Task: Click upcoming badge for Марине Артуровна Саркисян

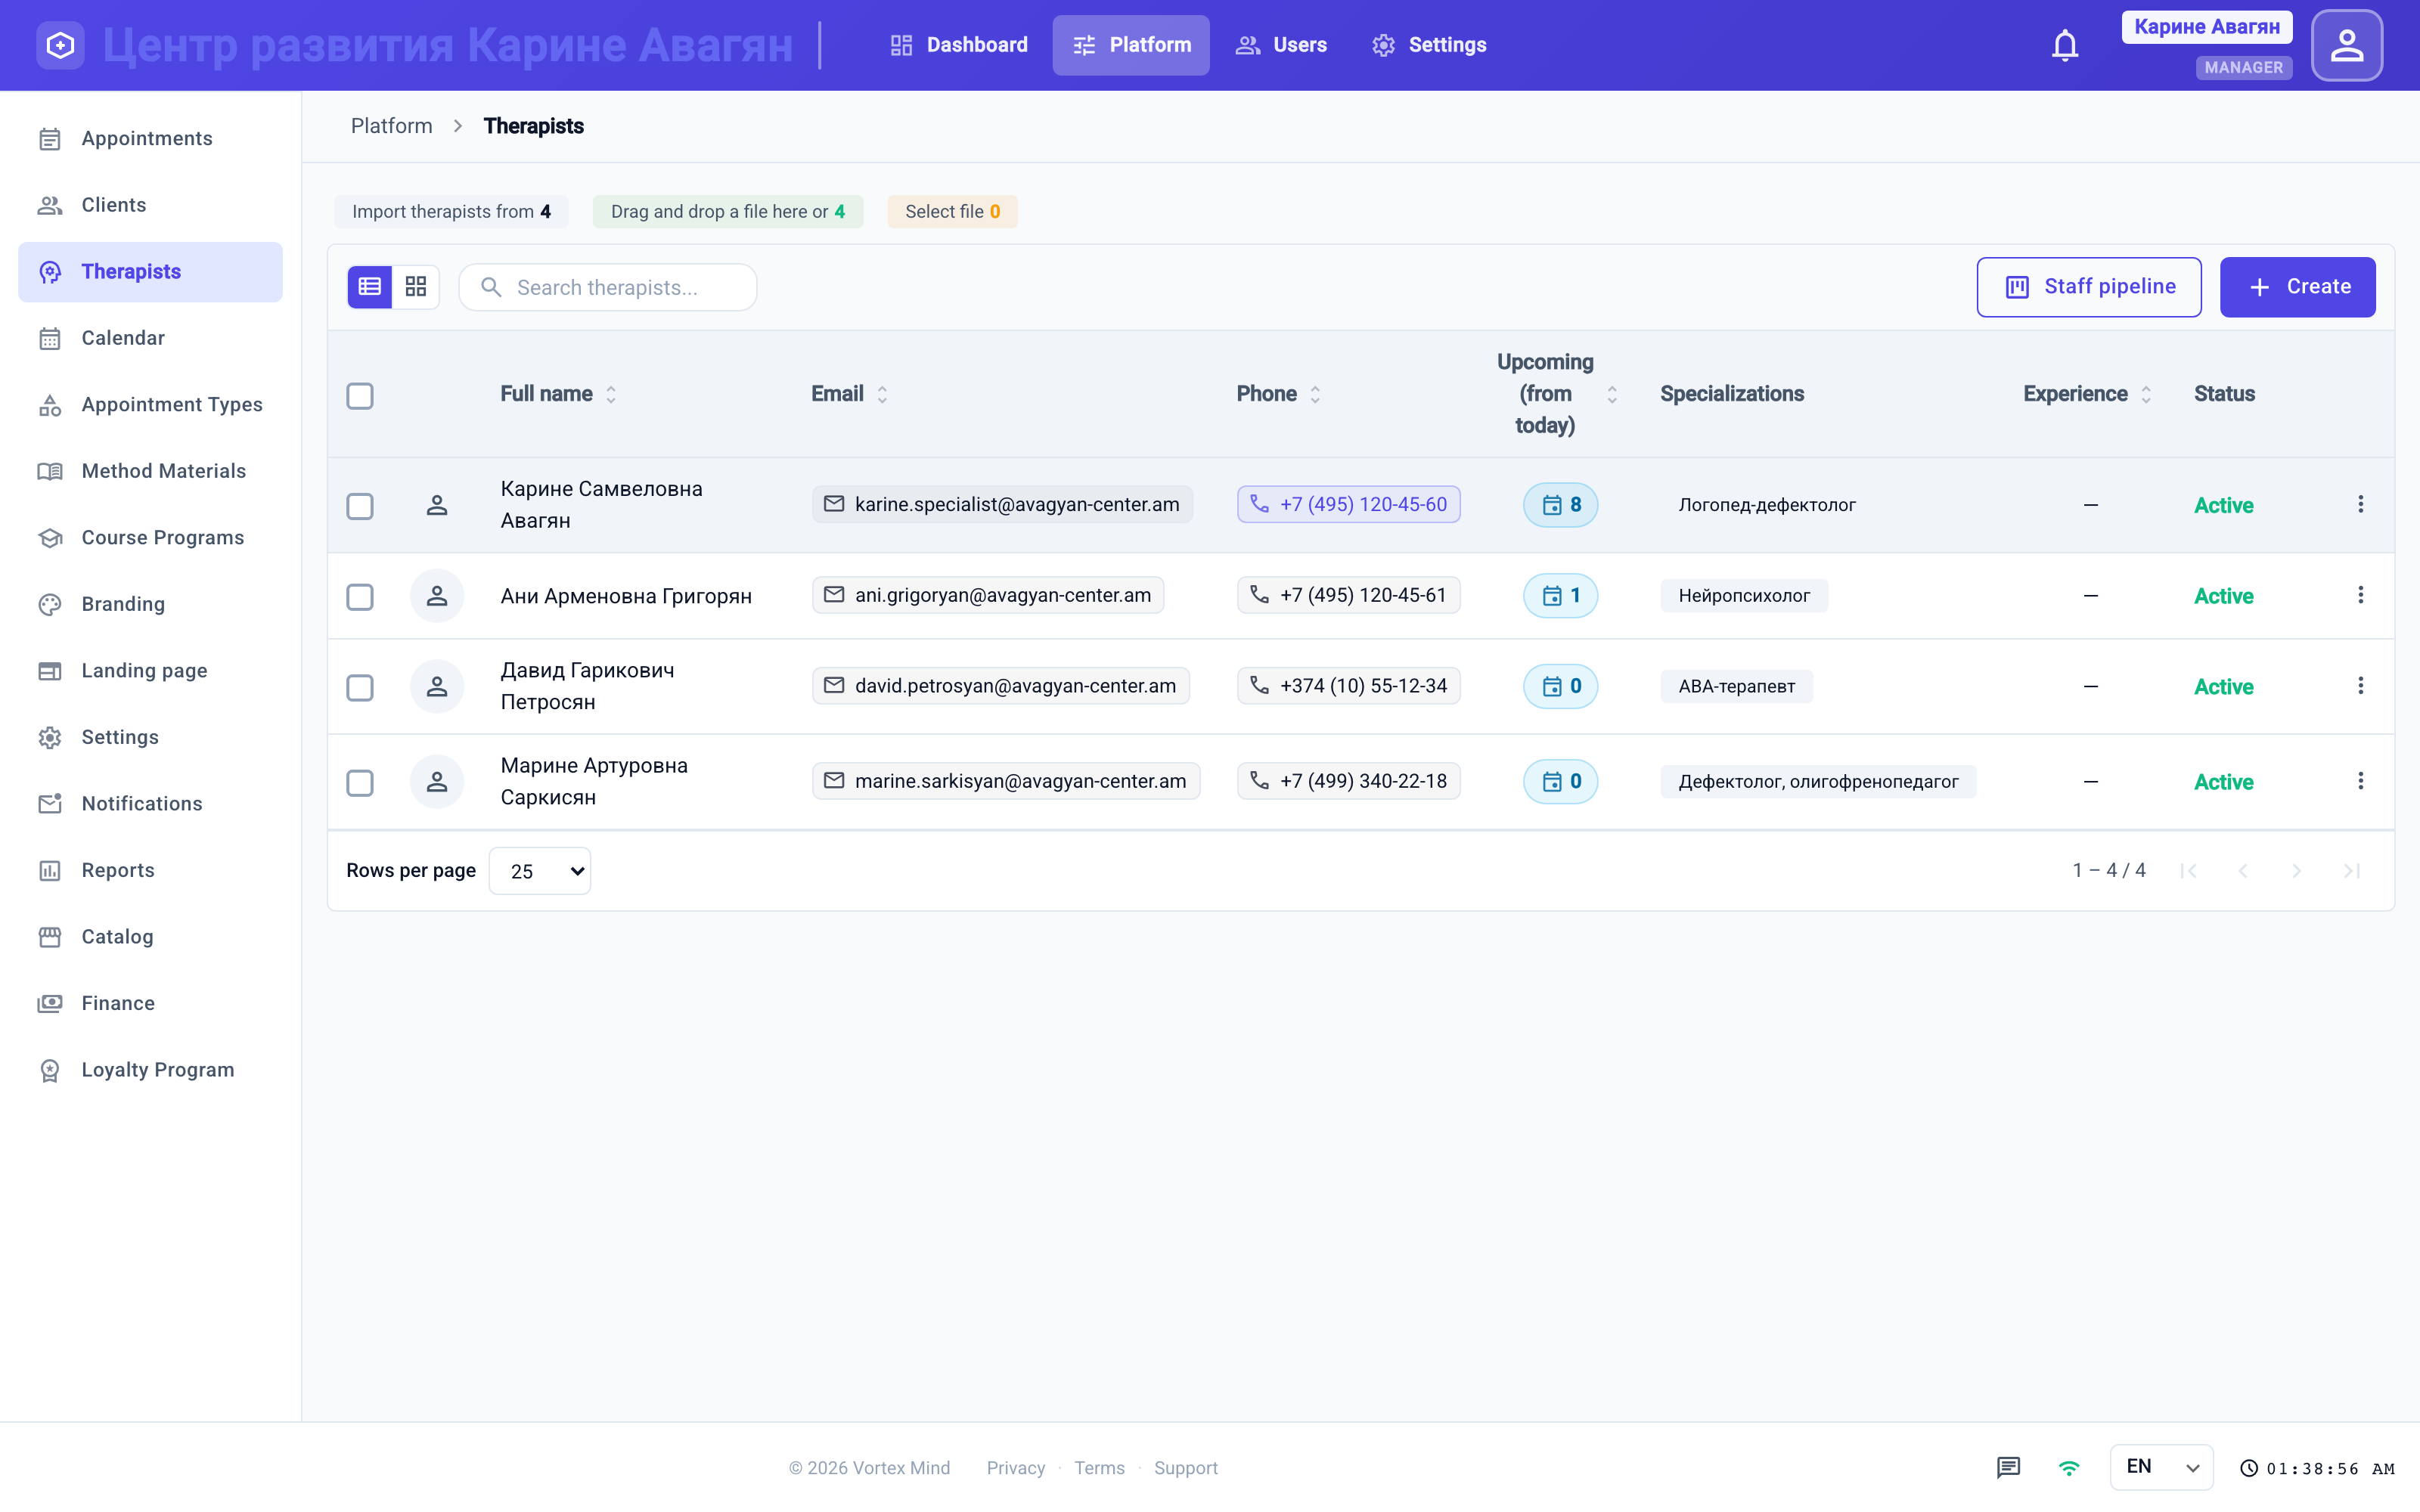Action: click(1560, 781)
